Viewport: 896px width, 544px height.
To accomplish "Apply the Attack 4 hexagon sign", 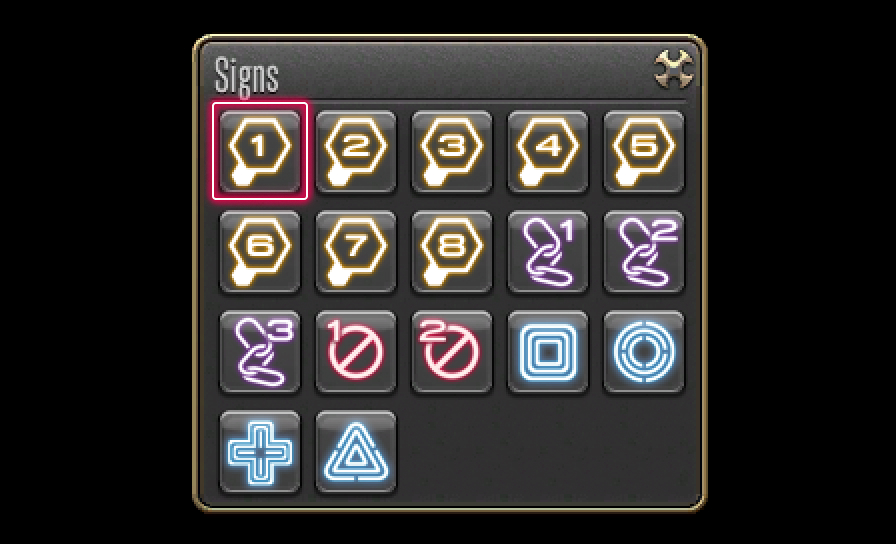I will click(x=548, y=151).
